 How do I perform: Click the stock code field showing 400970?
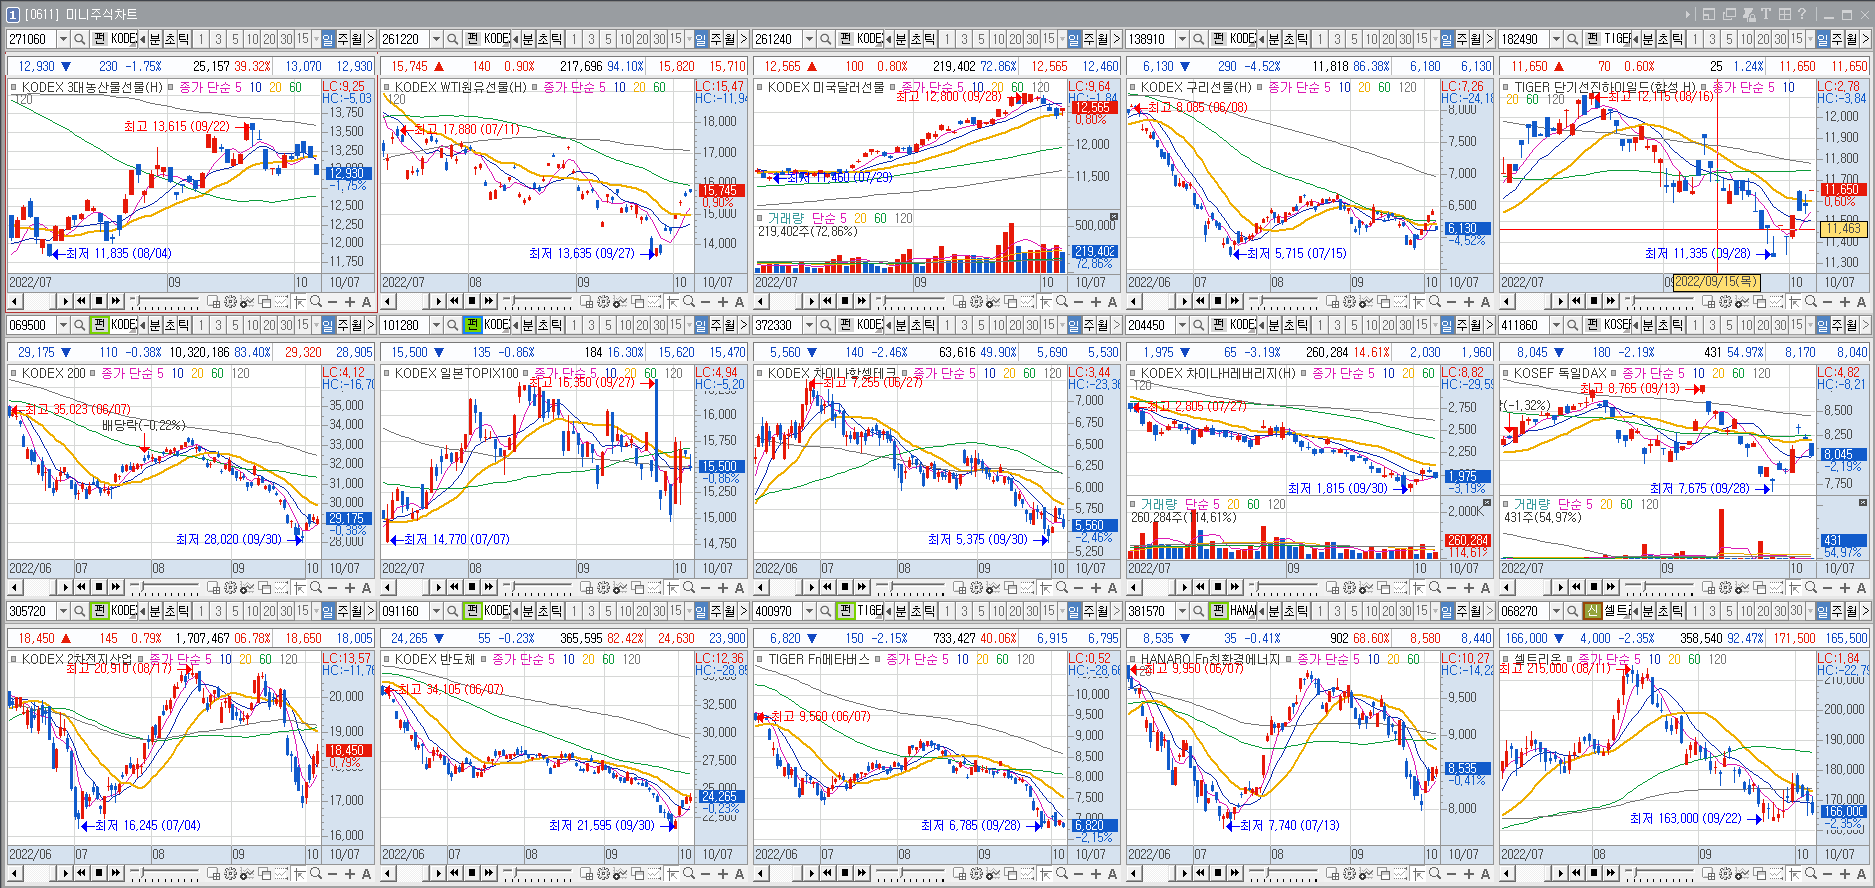(778, 611)
